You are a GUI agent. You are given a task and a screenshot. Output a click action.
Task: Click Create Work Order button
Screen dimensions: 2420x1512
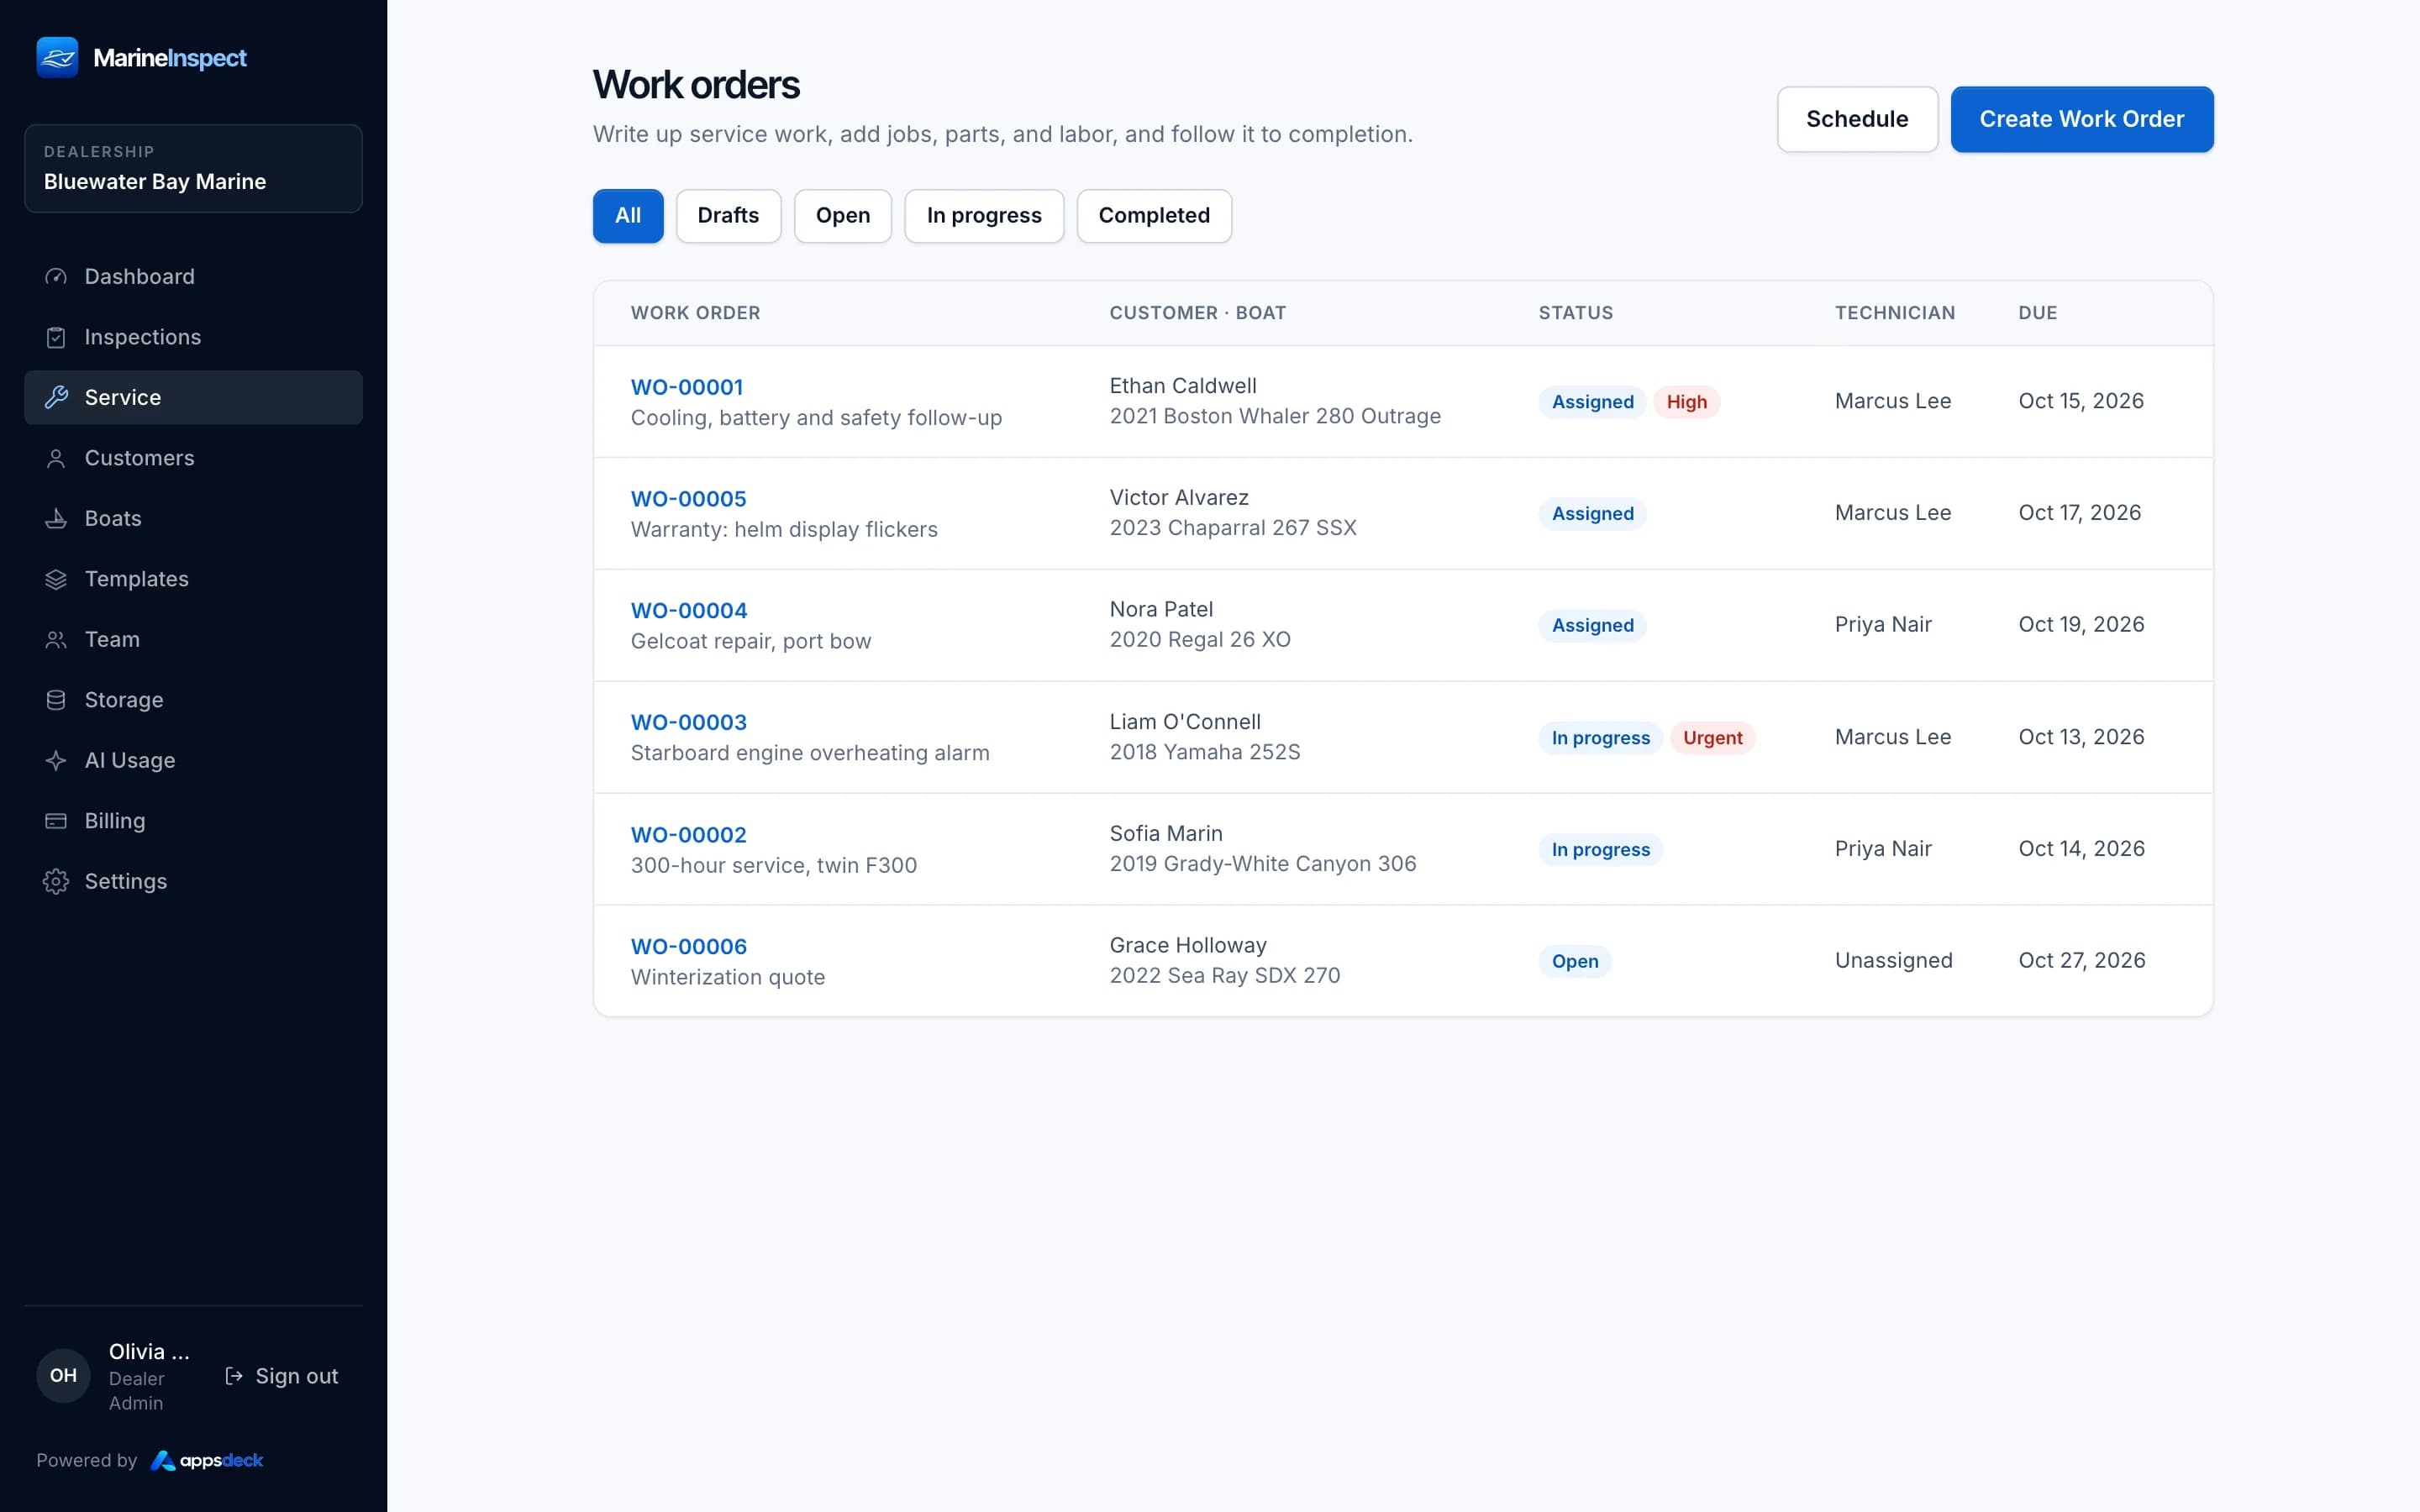(2082, 119)
